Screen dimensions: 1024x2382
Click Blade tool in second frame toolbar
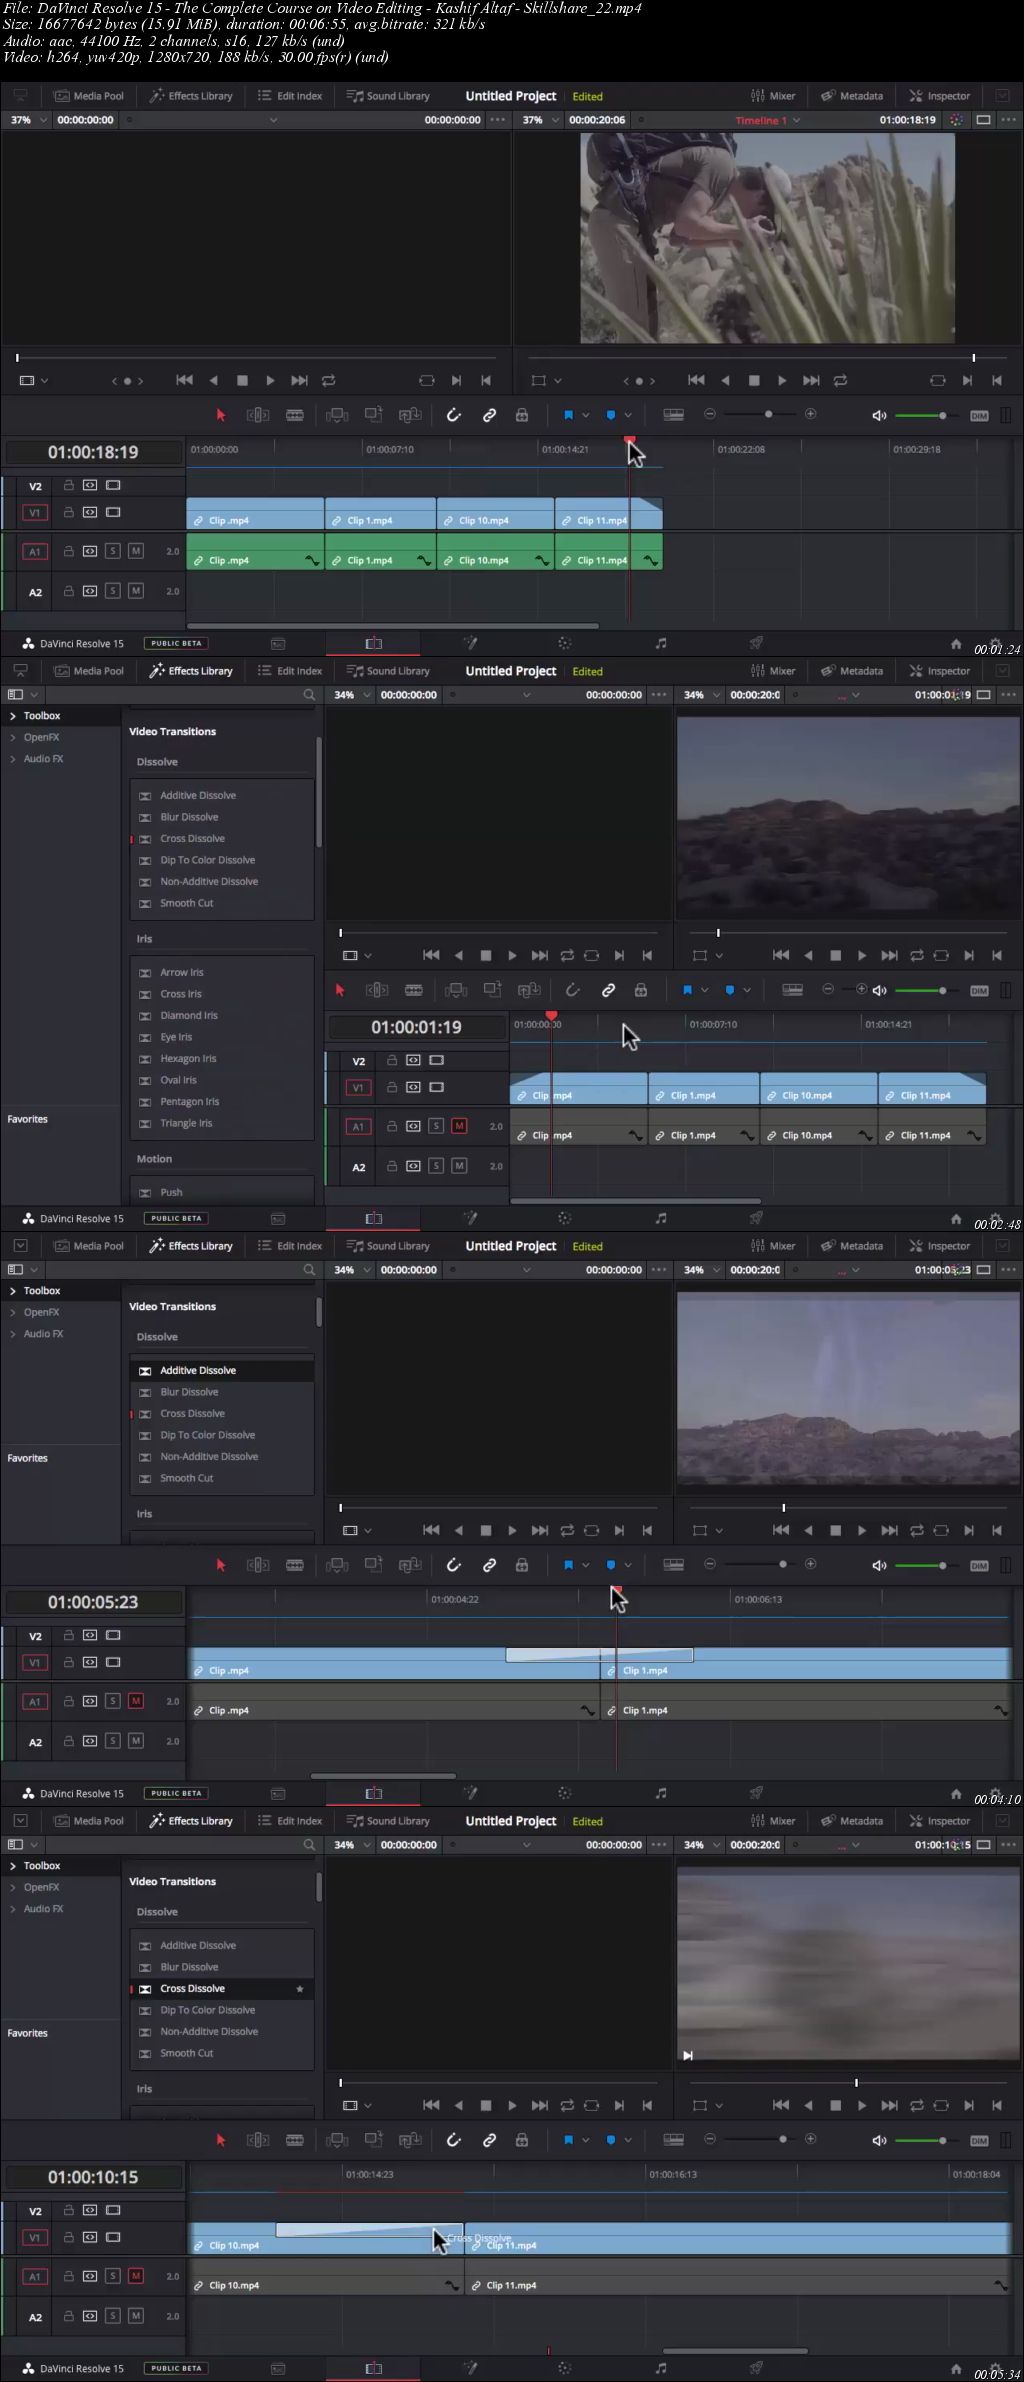point(413,990)
